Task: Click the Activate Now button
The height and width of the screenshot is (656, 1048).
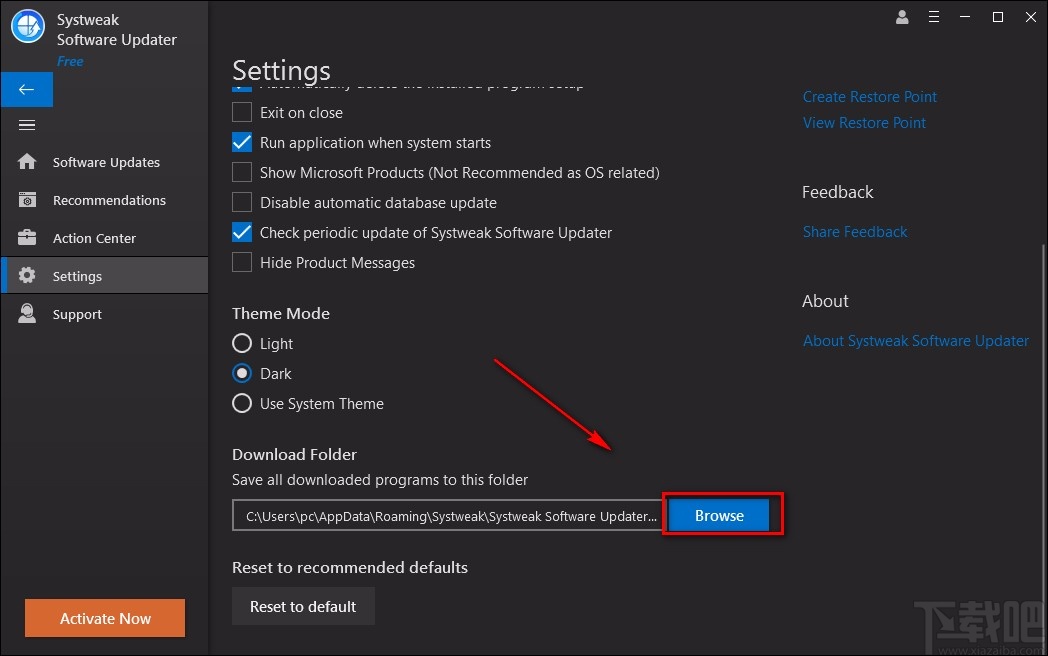Action: (x=105, y=619)
